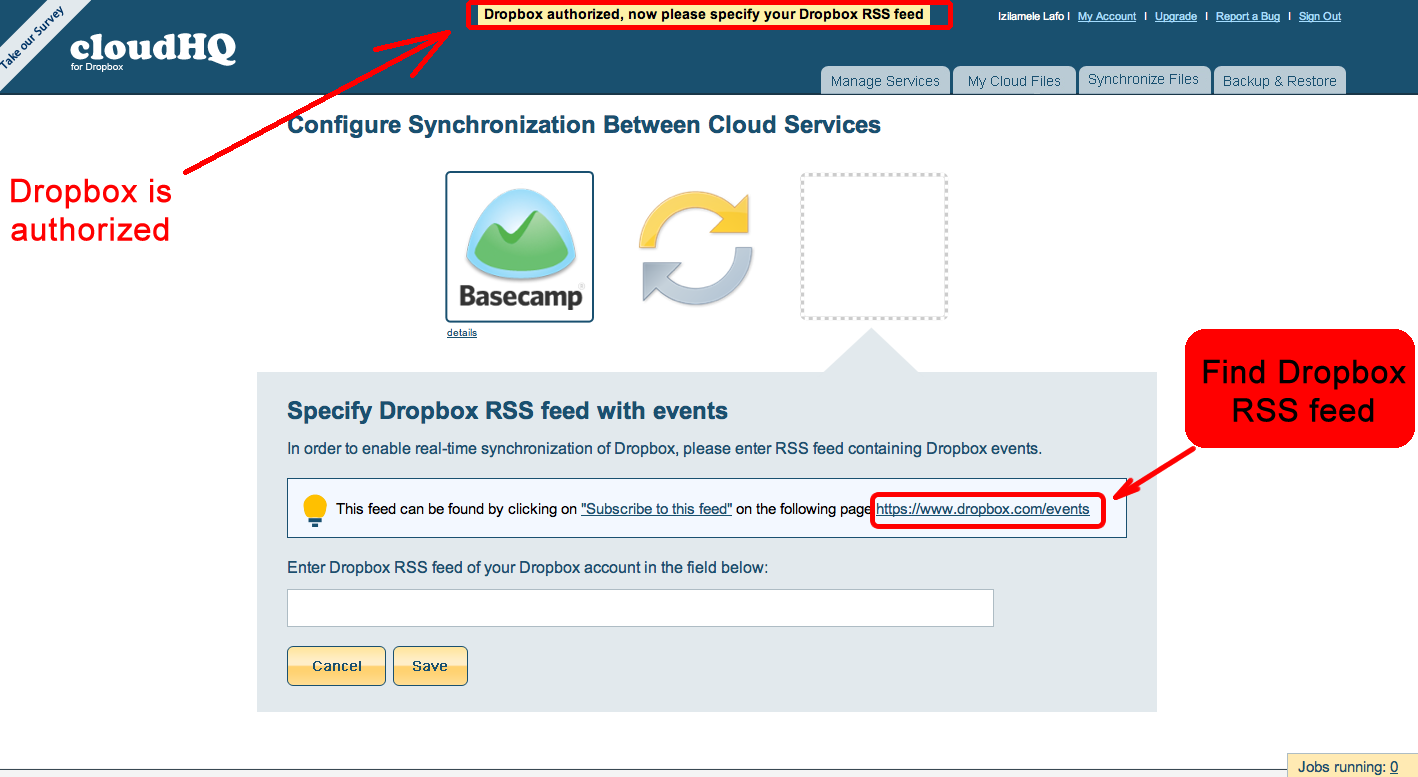
Task: Open the Synchronize Files tab
Action: 1143,80
